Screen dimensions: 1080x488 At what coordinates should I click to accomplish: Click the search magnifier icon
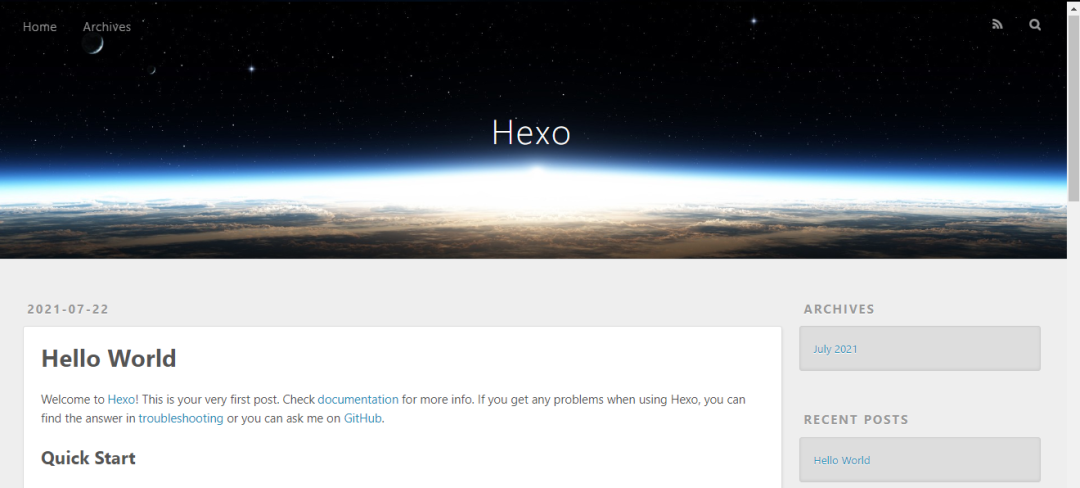click(x=1035, y=25)
